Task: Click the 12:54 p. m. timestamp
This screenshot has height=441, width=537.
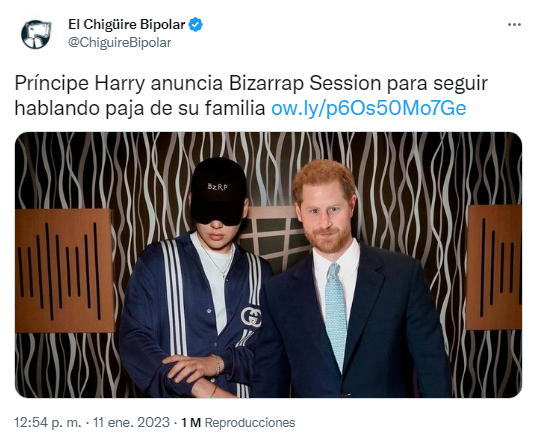Action: click(48, 422)
